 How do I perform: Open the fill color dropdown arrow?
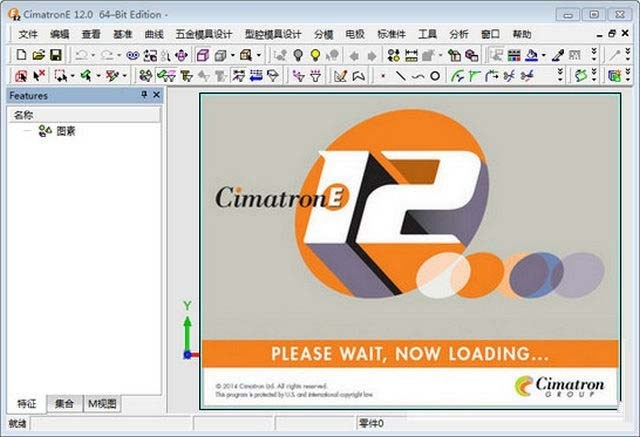(x=544, y=55)
